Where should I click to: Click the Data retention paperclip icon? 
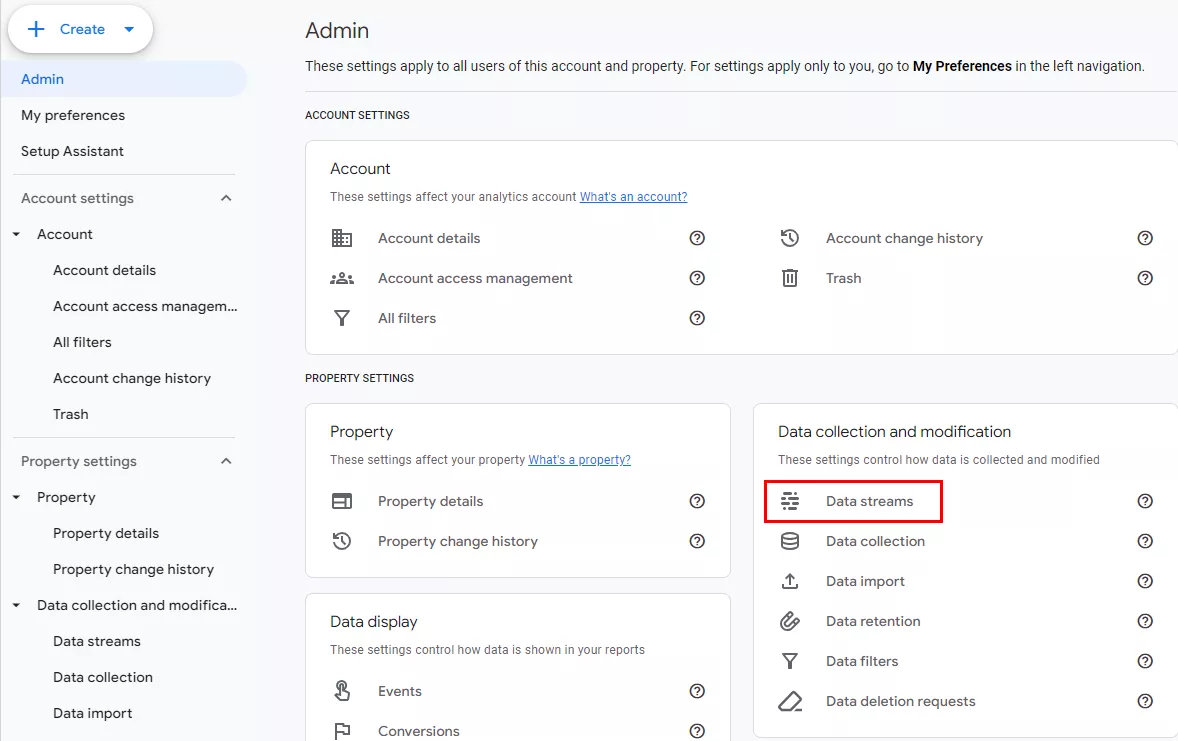pyautogui.click(x=790, y=621)
